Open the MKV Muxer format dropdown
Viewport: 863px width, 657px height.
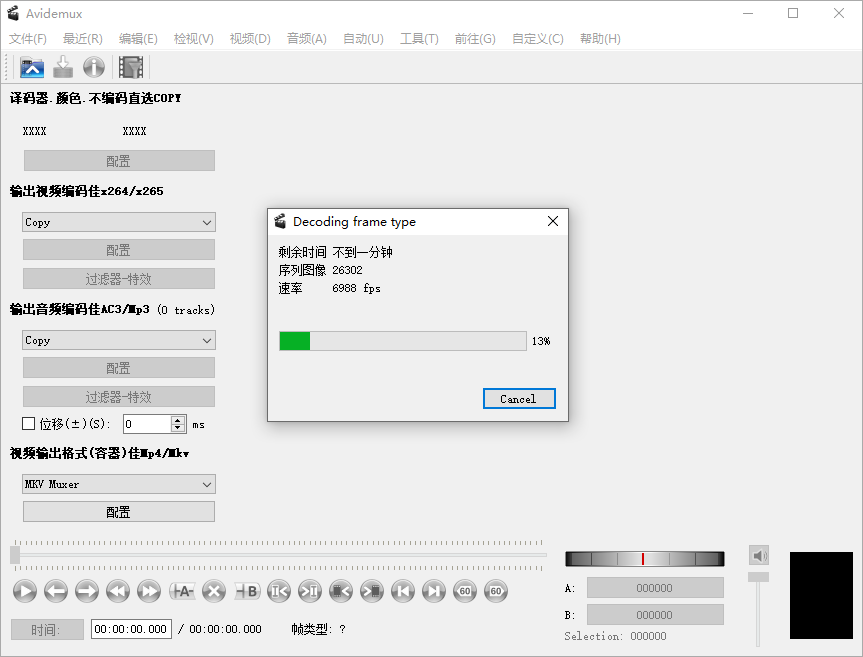119,484
